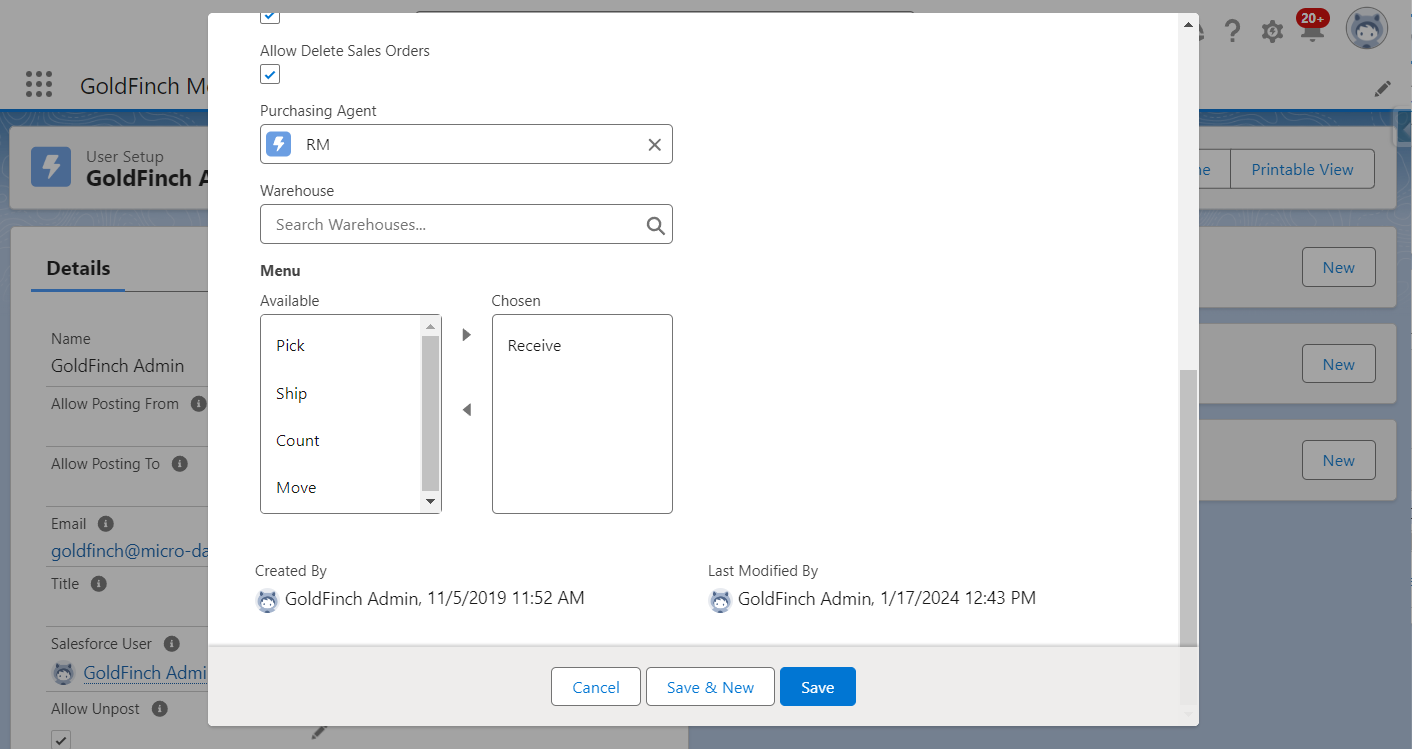Click the Warehouse search magnifier icon
Viewport: 1412px width, 749px height.
click(656, 225)
